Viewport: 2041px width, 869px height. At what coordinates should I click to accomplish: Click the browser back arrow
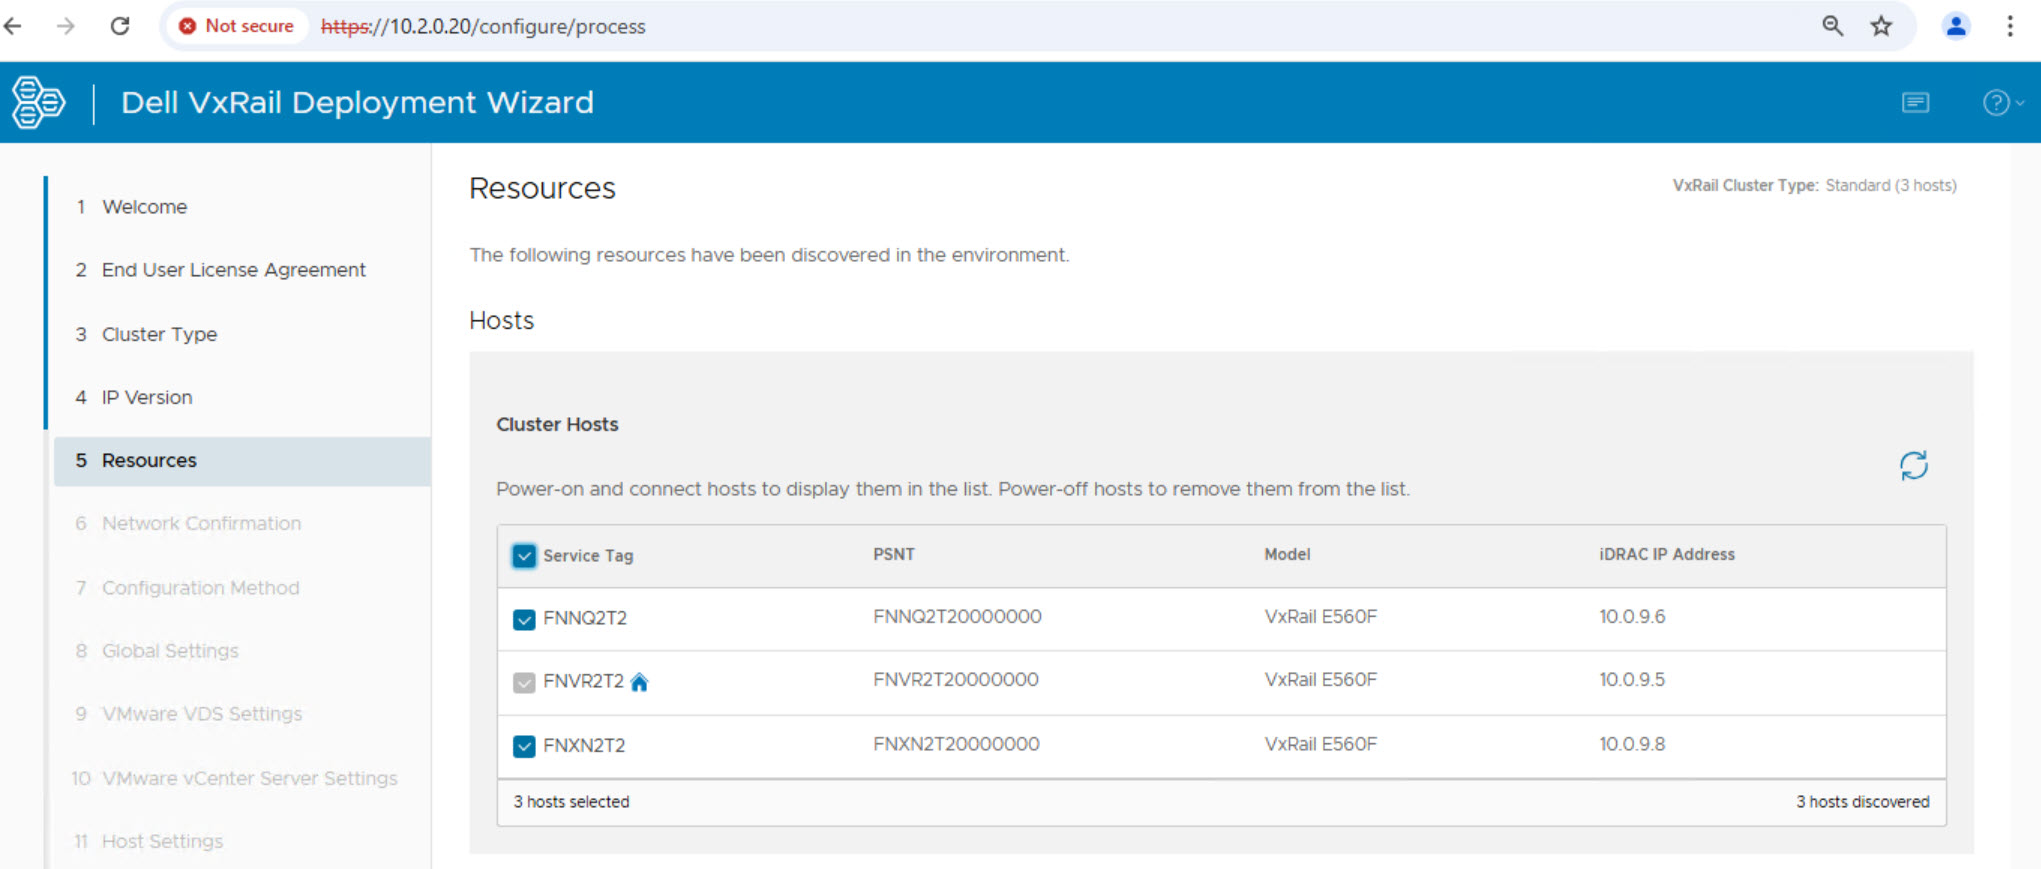pos(14,26)
